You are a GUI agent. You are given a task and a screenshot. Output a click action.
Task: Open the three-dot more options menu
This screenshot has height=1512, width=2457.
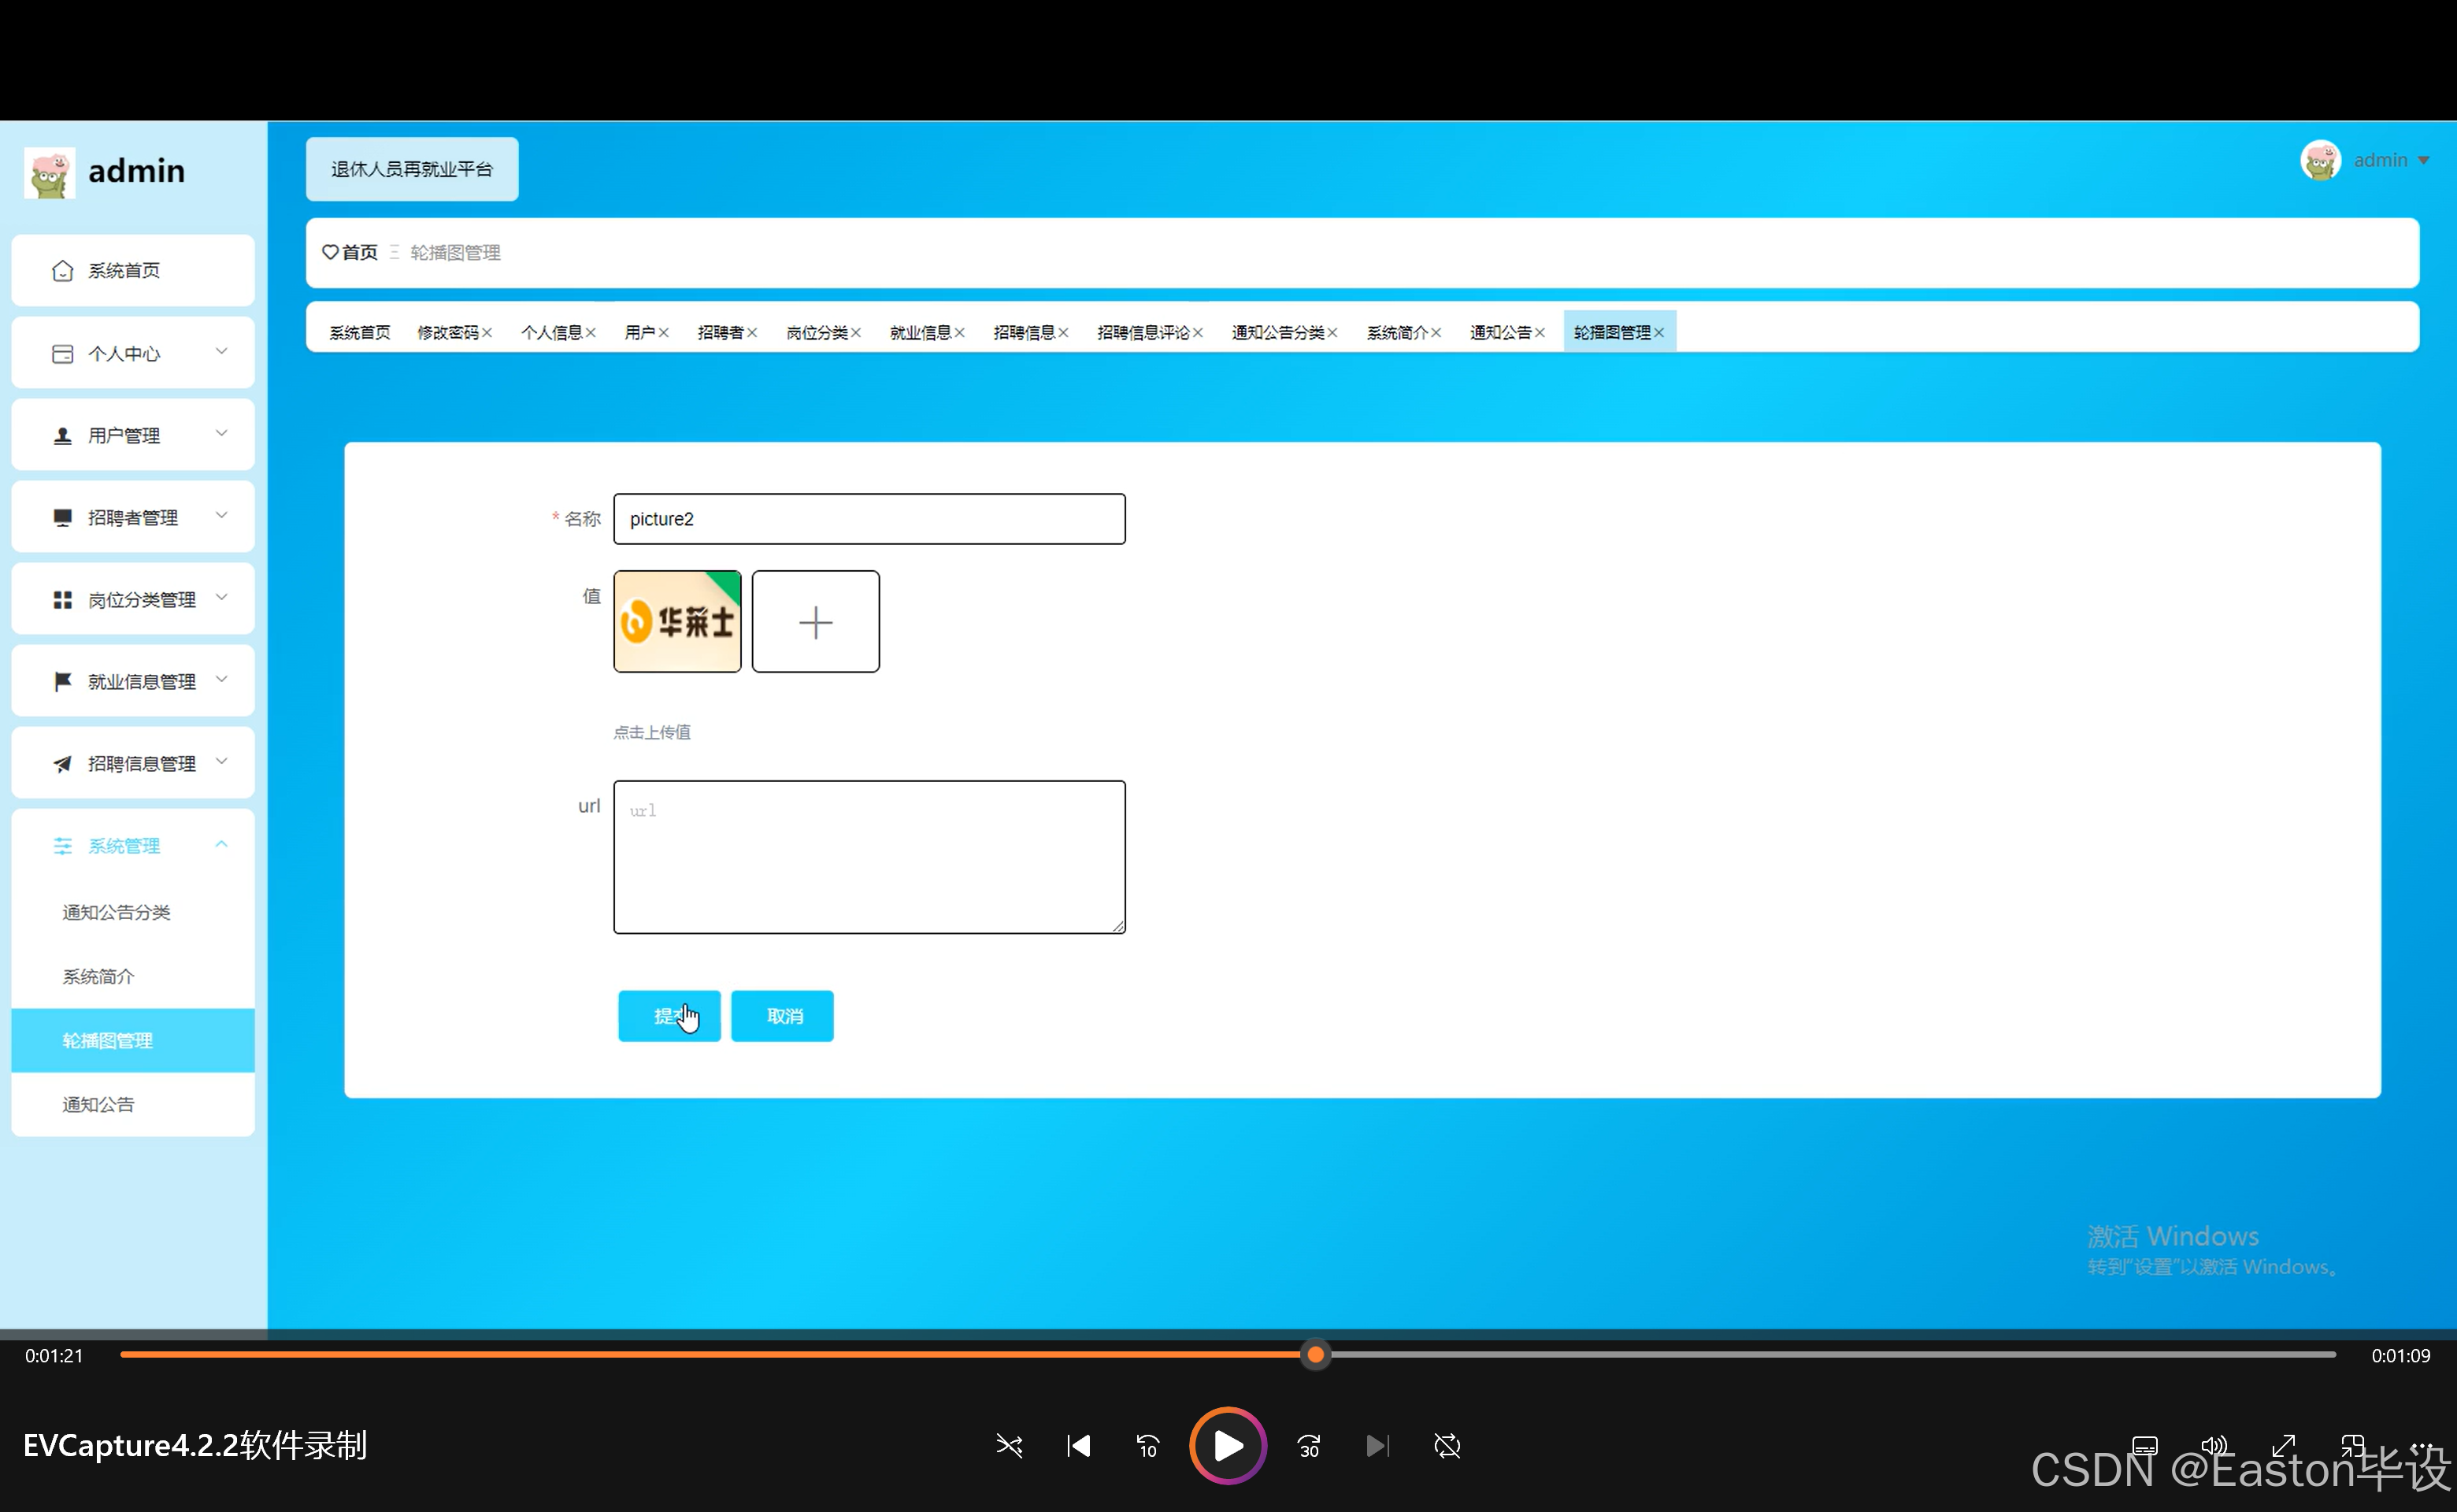pyautogui.click(x=2422, y=1446)
